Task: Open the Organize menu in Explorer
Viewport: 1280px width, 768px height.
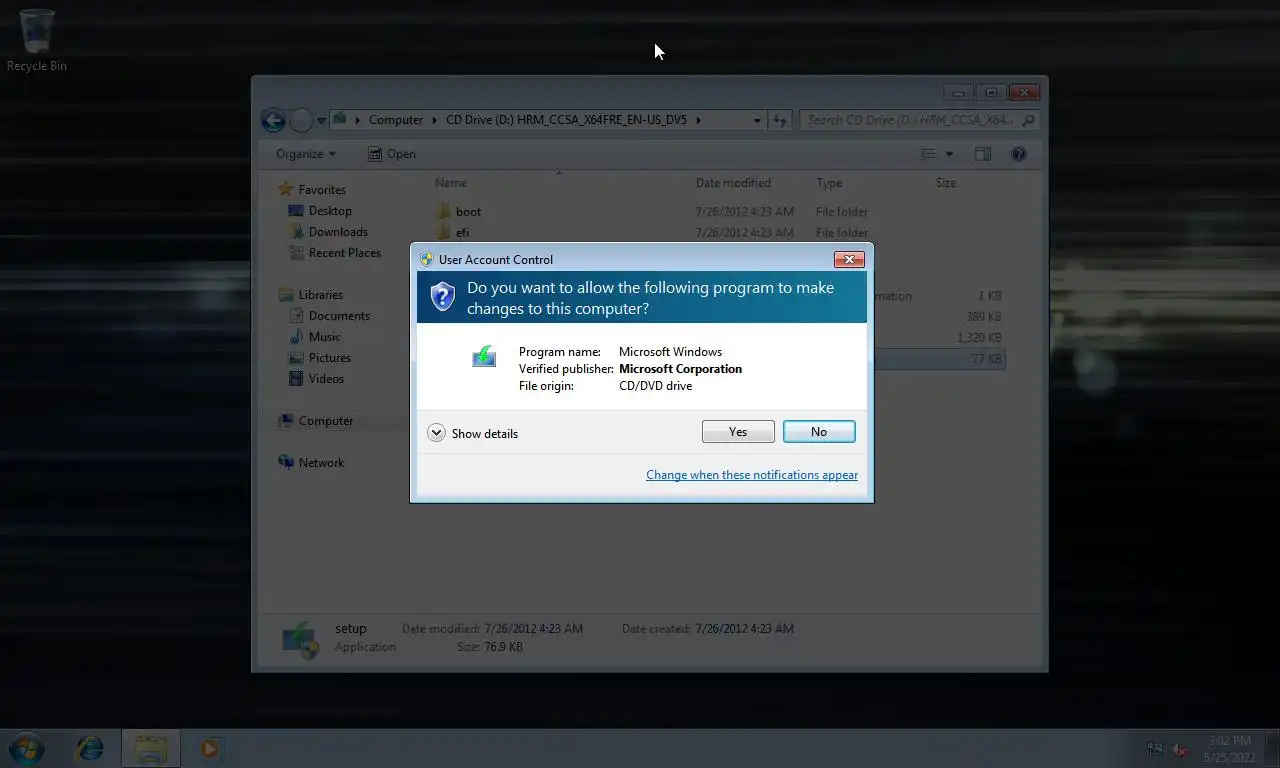Action: [306, 154]
